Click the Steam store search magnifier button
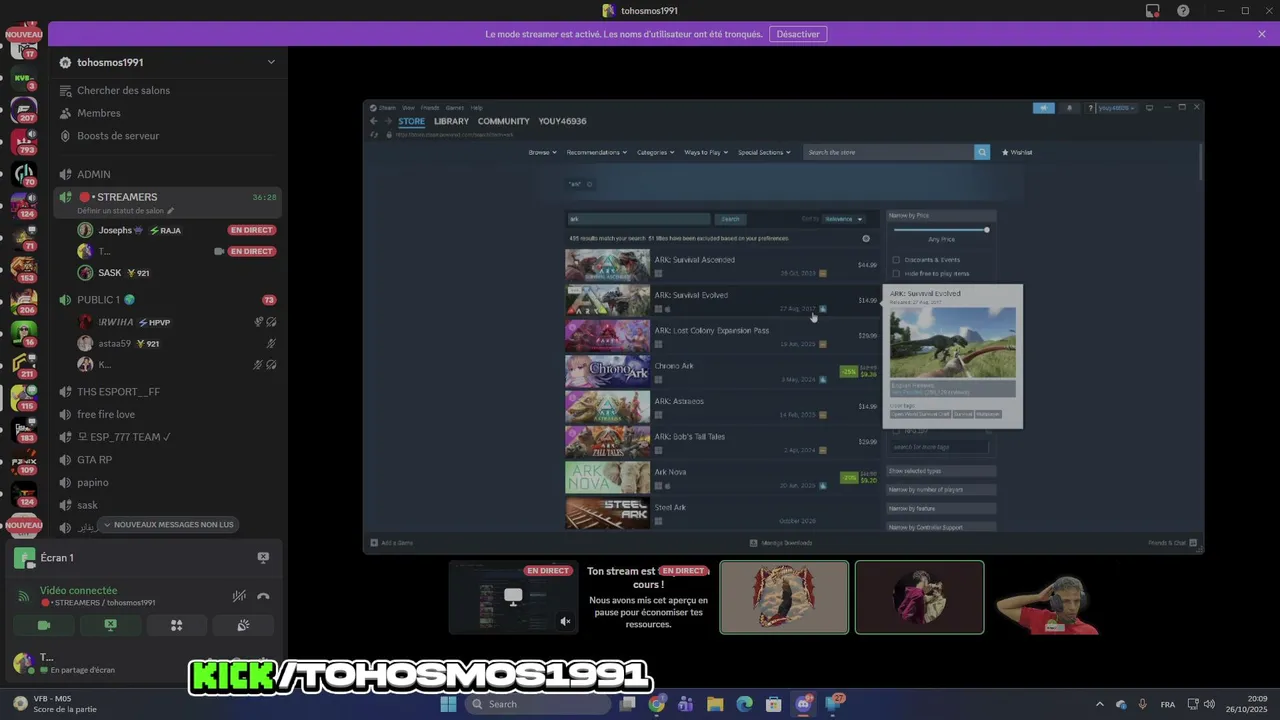This screenshot has height=720, width=1280. click(982, 152)
